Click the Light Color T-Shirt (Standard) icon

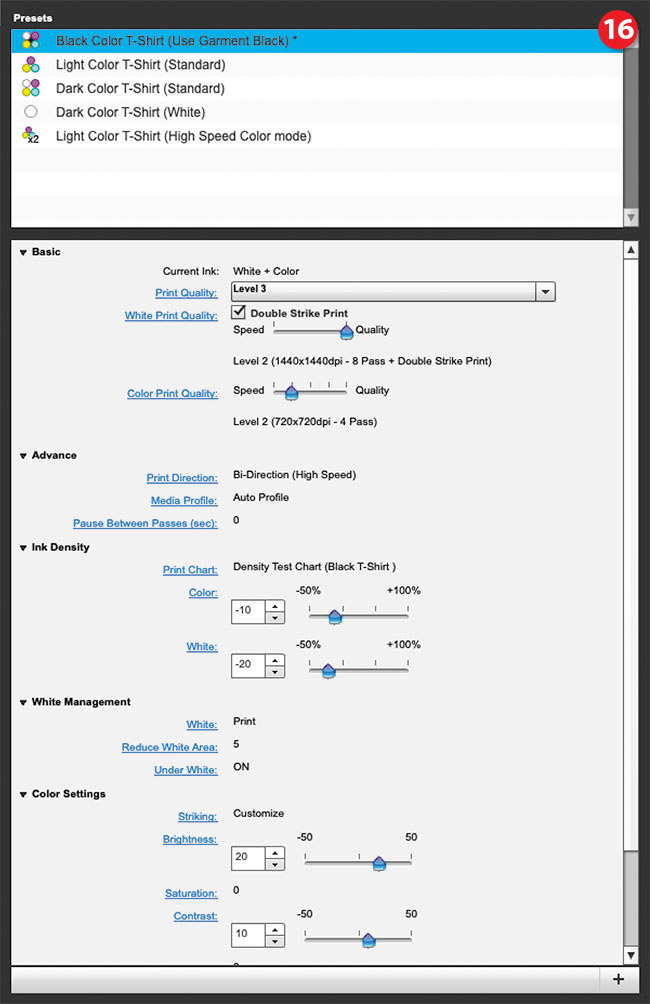30,65
